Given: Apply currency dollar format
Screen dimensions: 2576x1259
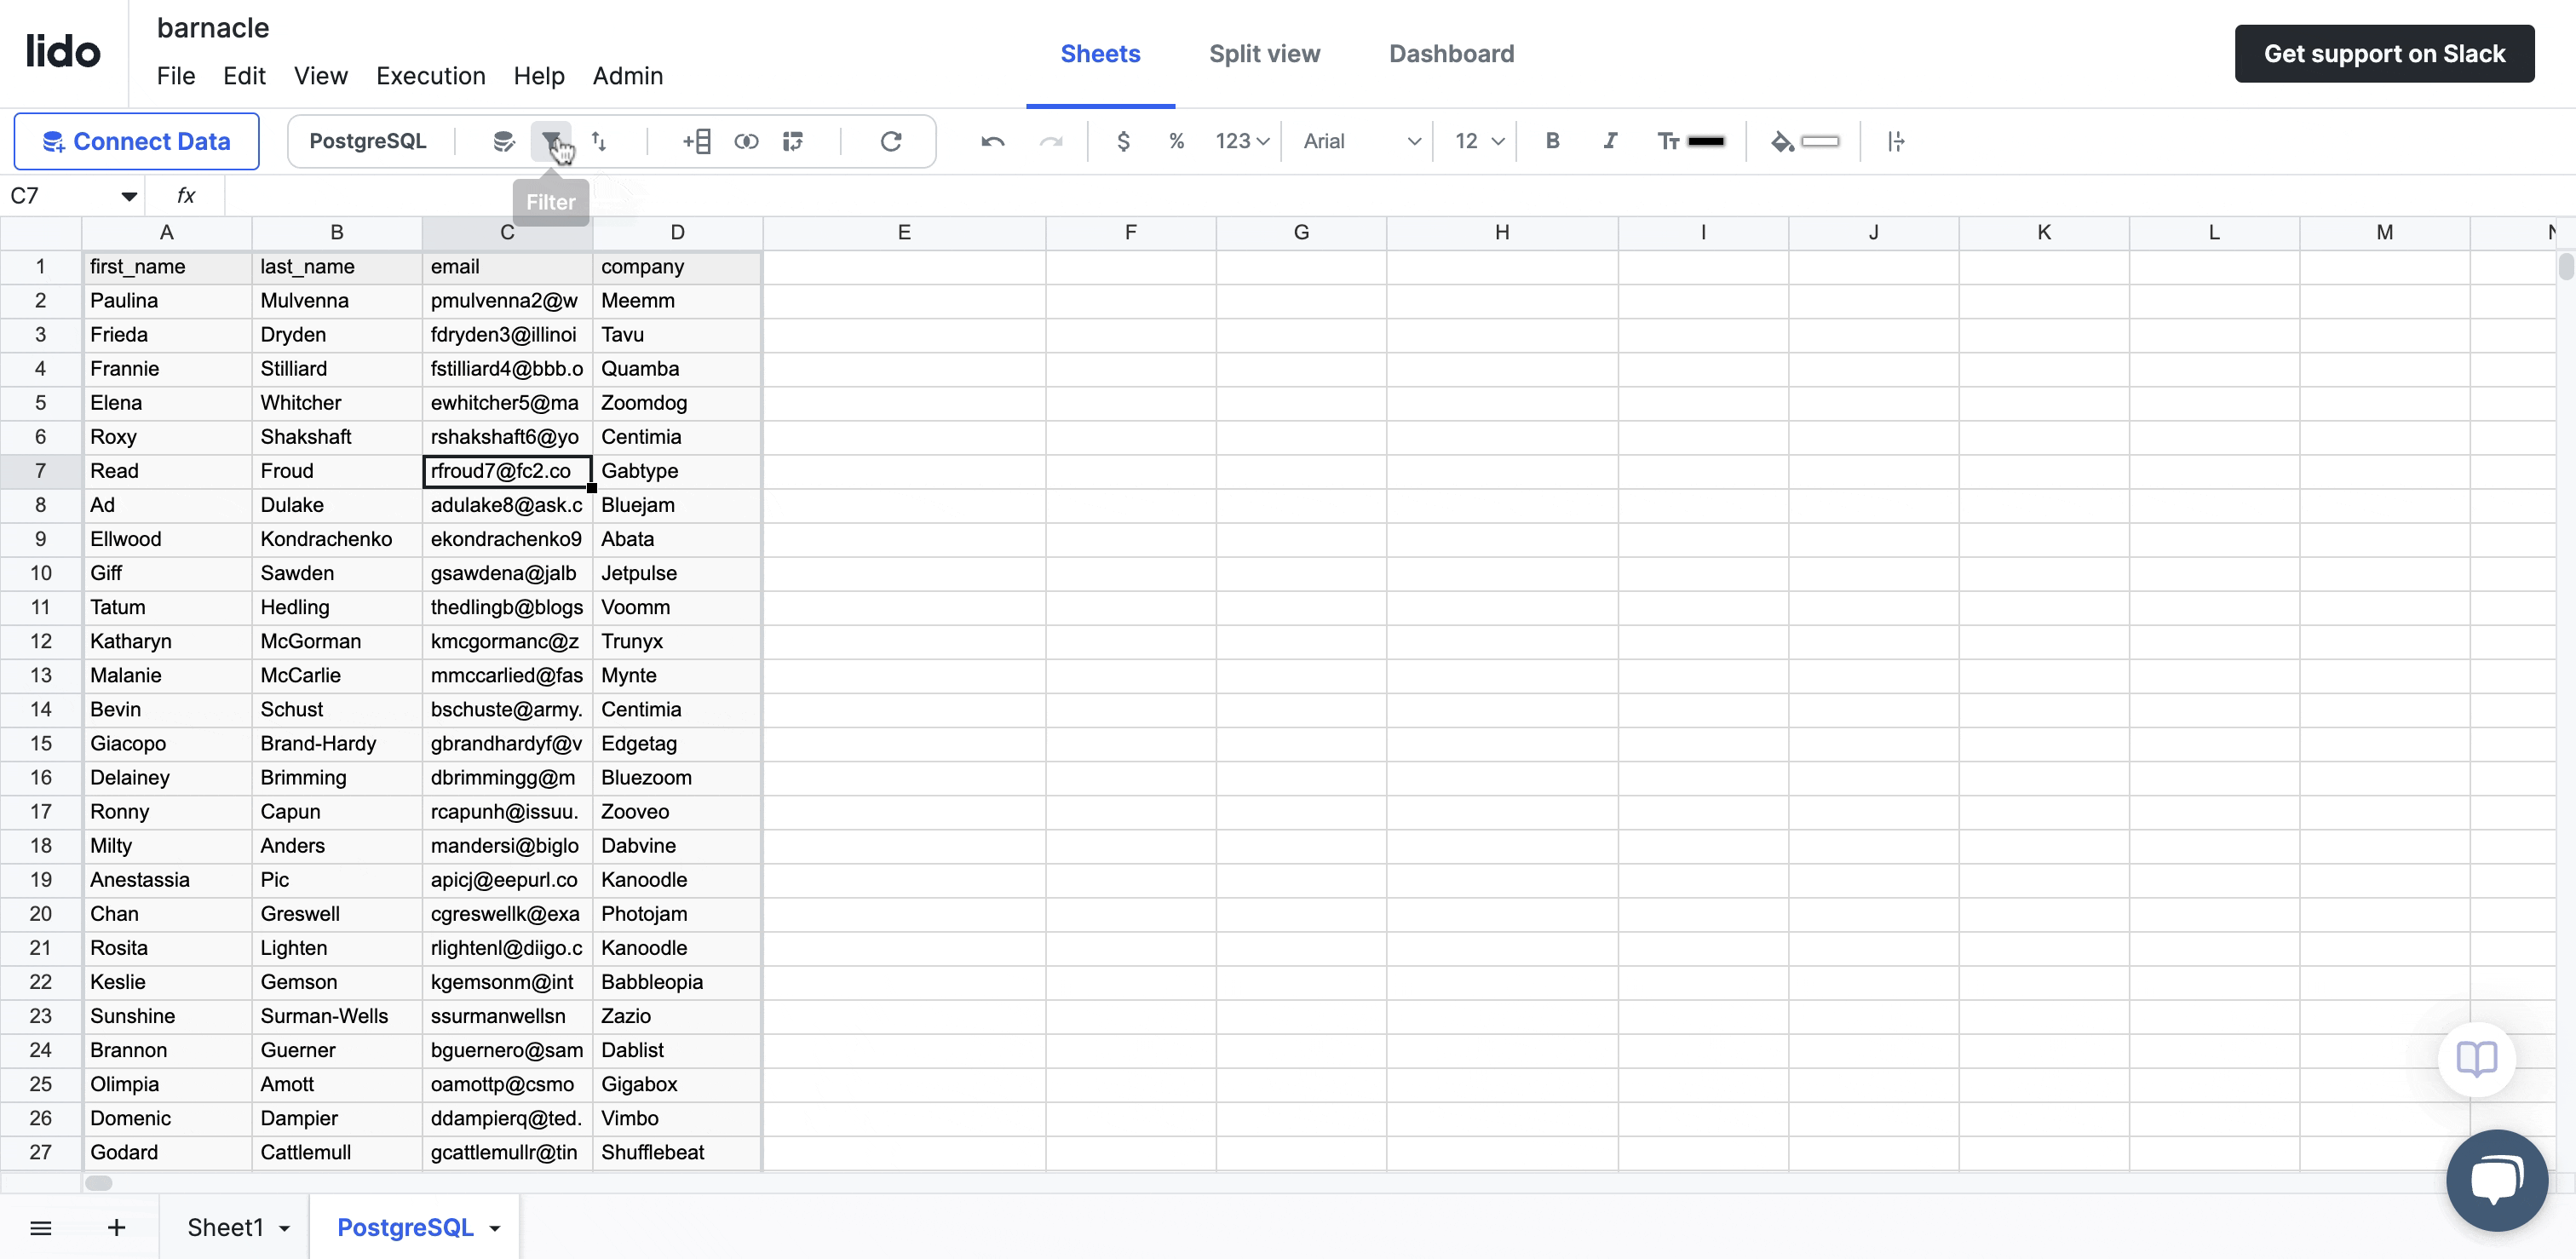Looking at the screenshot, I should point(1123,141).
